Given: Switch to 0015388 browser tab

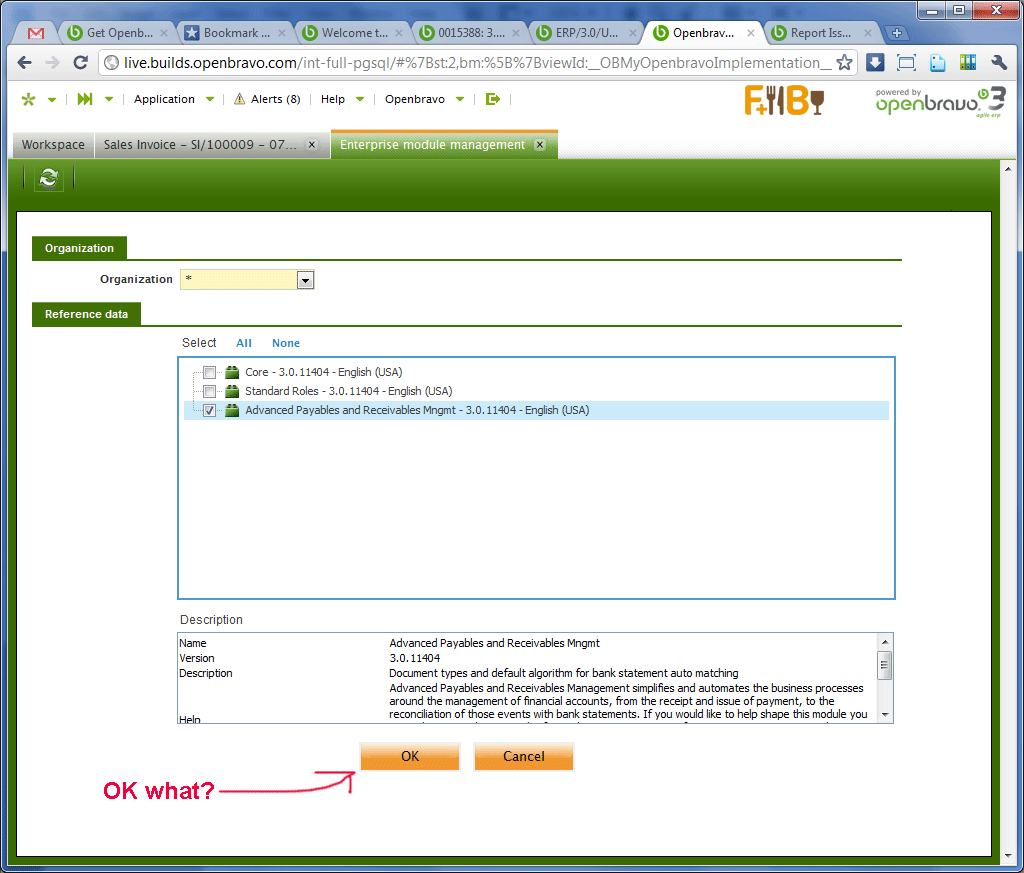Looking at the screenshot, I should pyautogui.click(x=471, y=33).
